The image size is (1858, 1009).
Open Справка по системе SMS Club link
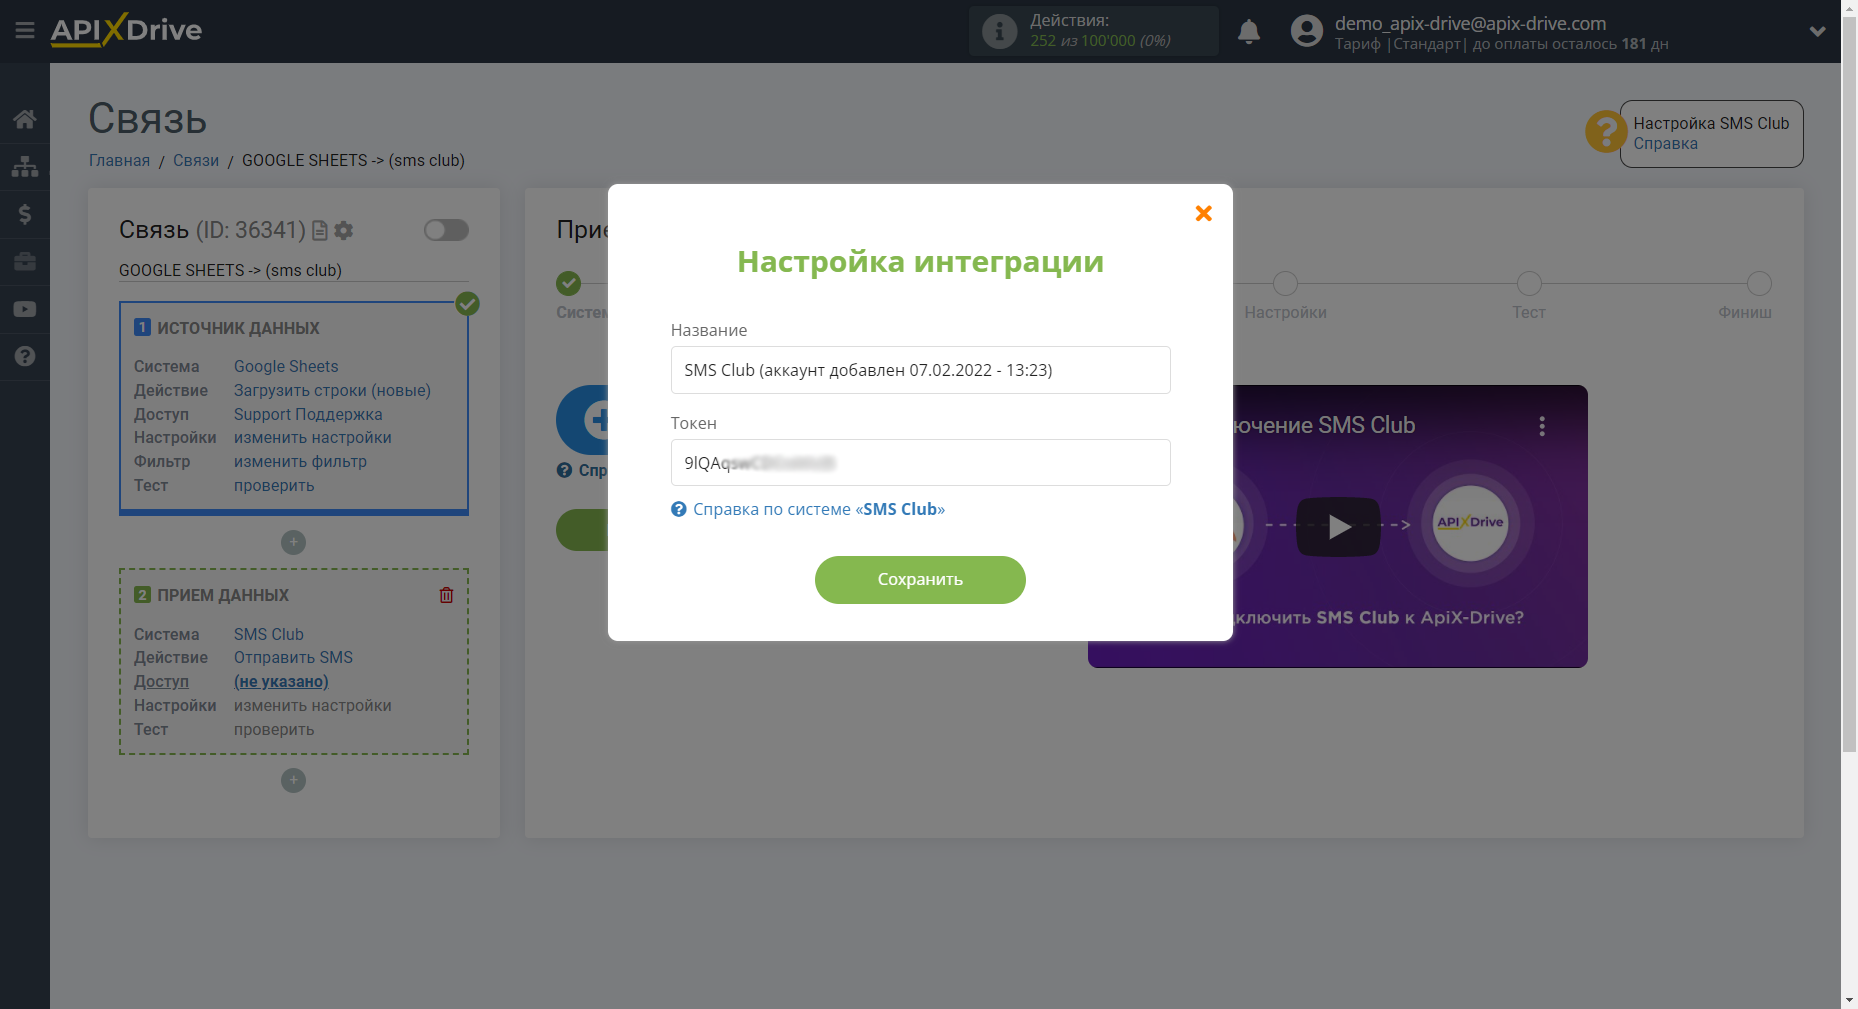[808, 509]
